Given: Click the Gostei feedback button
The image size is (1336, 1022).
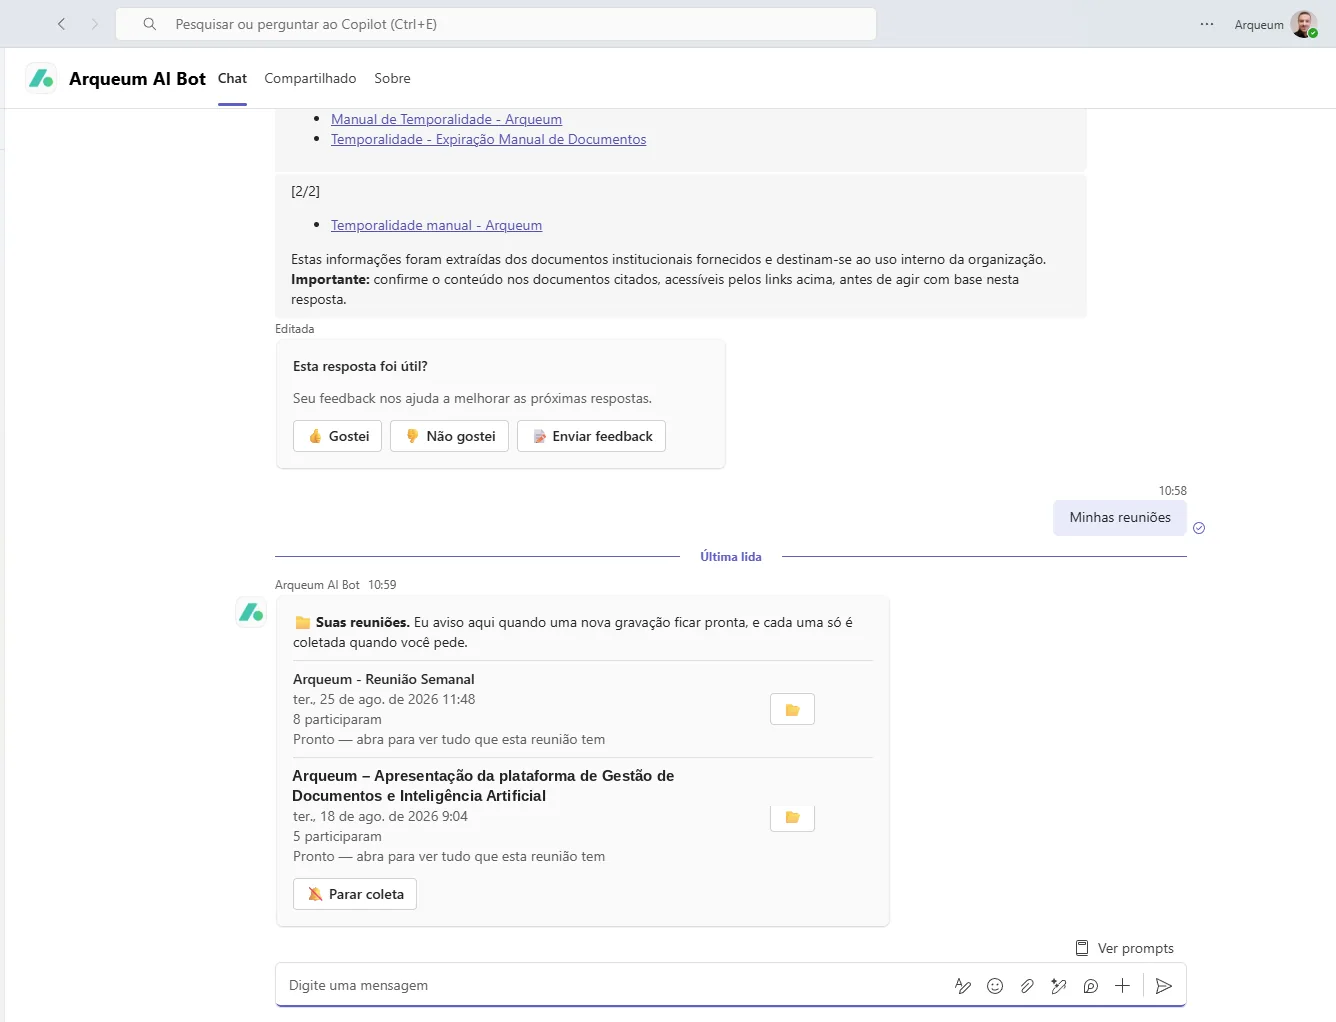Looking at the screenshot, I should (338, 436).
